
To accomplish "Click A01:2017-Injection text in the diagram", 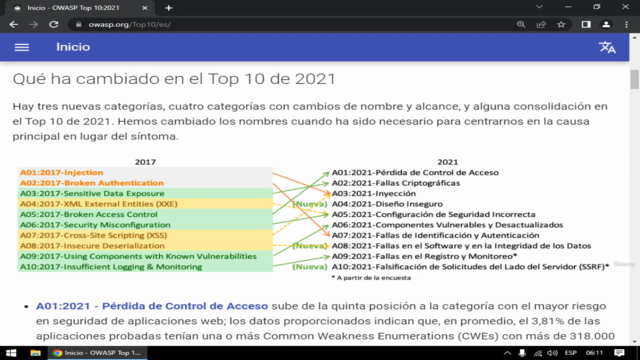I will (62, 173).
